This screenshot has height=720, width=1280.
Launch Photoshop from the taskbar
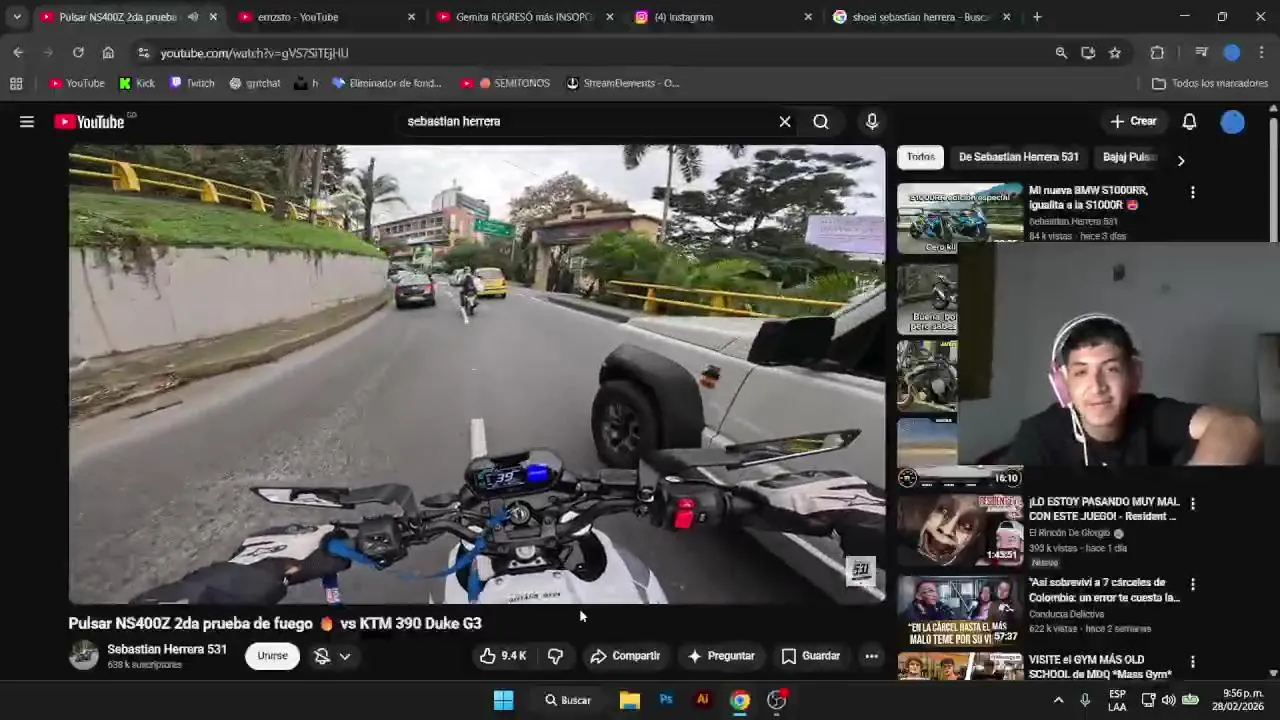(666, 700)
